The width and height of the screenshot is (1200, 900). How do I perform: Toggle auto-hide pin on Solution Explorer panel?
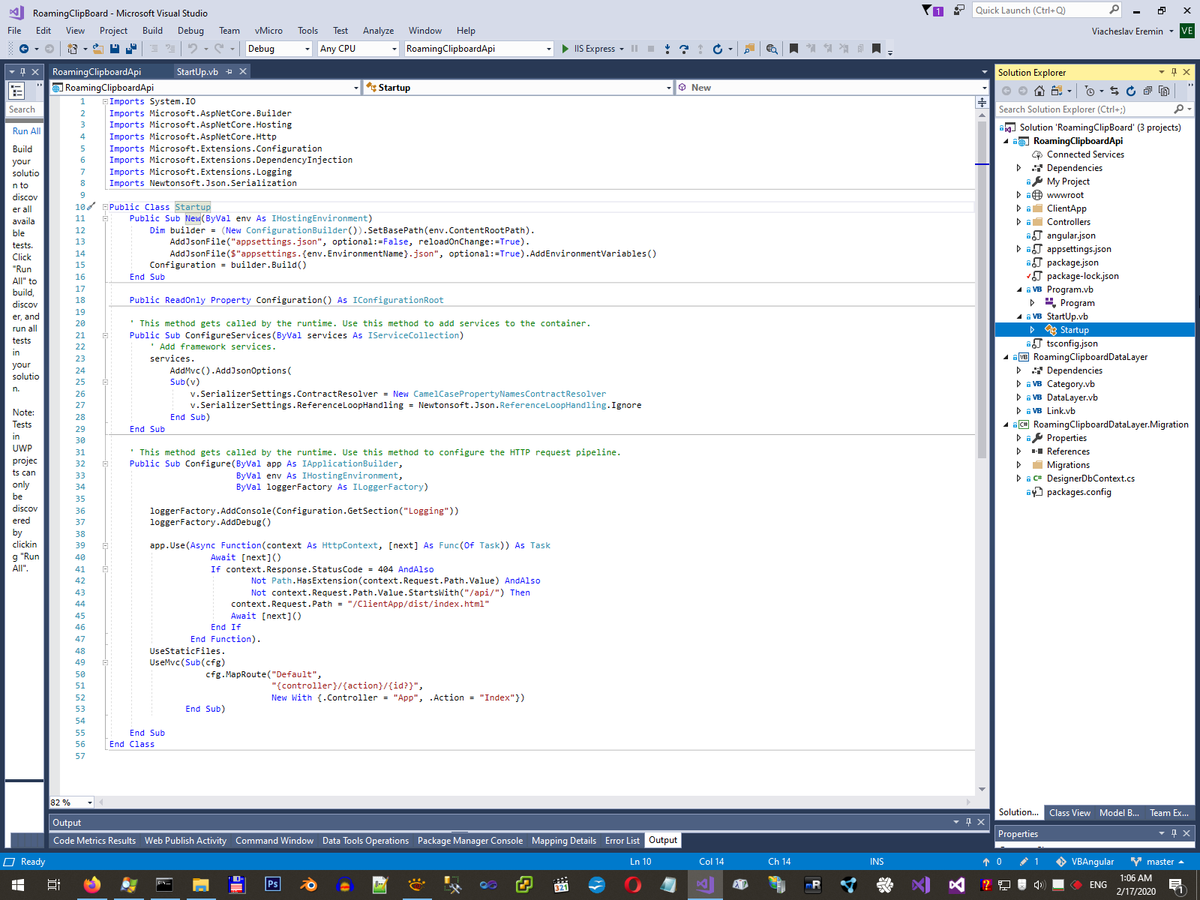(x=1173, y=72)
